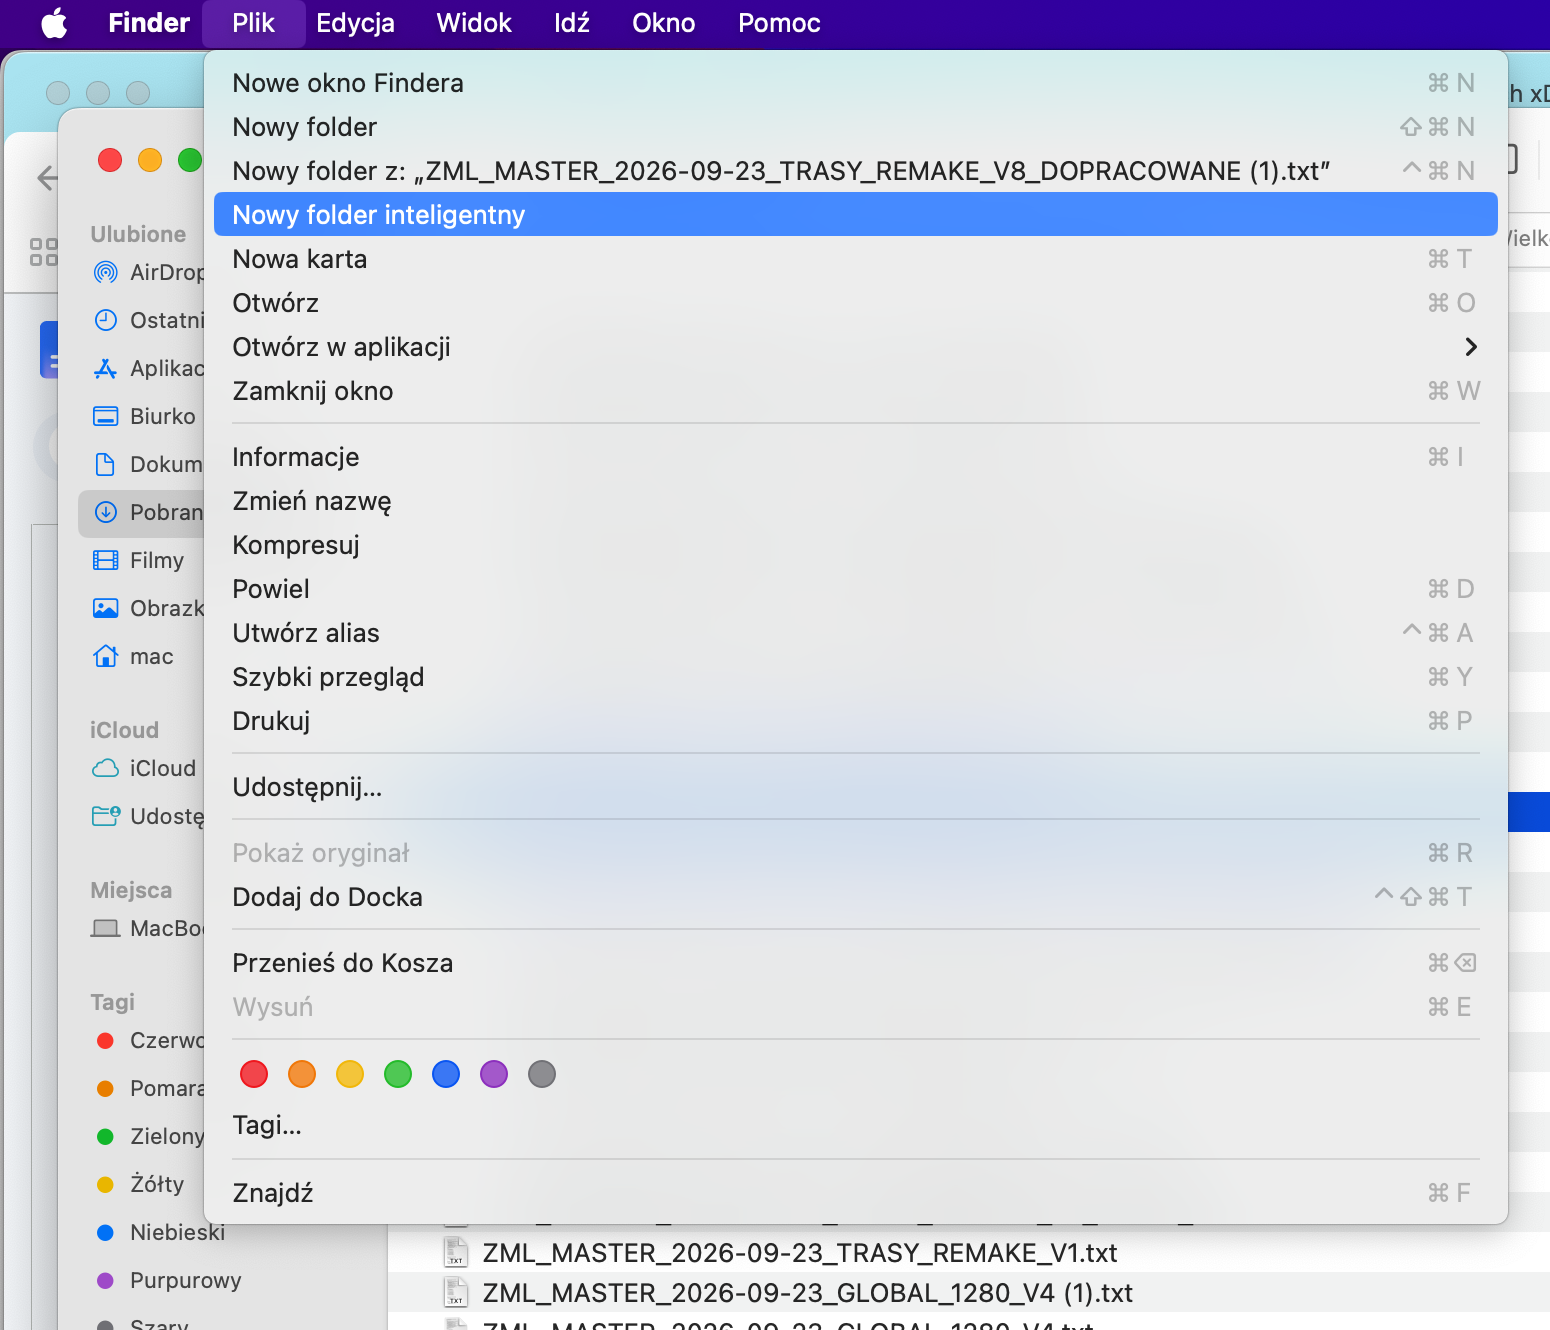Filter by the Pomarańczowy tag

[x=141, y=1088]
